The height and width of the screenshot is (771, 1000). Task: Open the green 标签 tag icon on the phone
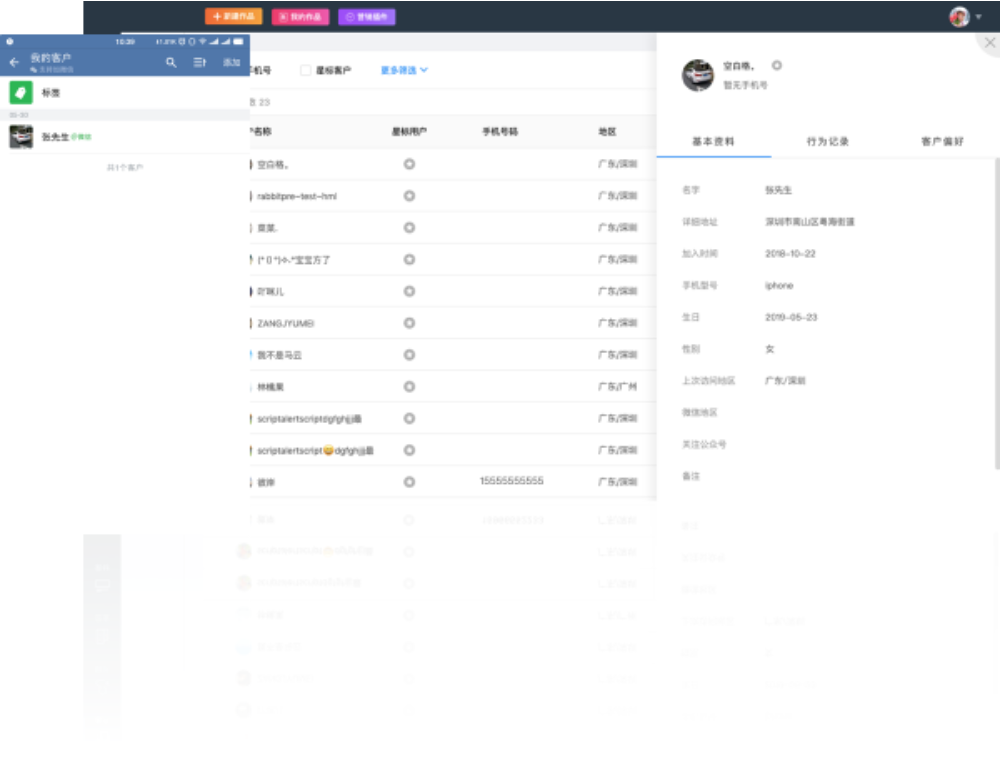21,92
